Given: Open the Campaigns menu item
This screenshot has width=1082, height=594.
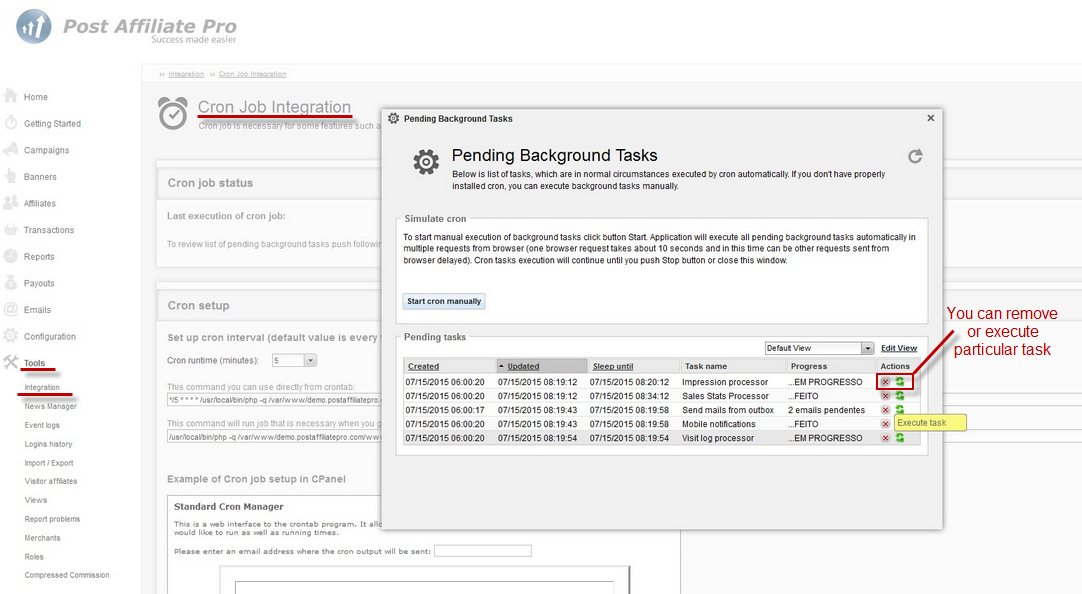Looking at the screenshot, I should pyautogui.click(x=46, y=150).
